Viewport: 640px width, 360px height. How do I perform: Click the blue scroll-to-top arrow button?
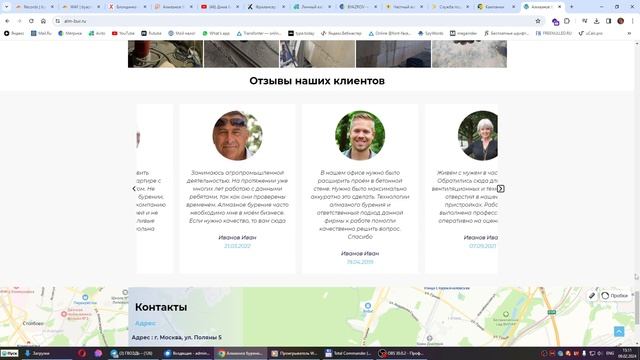pyautogui.click(x=619, y=331)
